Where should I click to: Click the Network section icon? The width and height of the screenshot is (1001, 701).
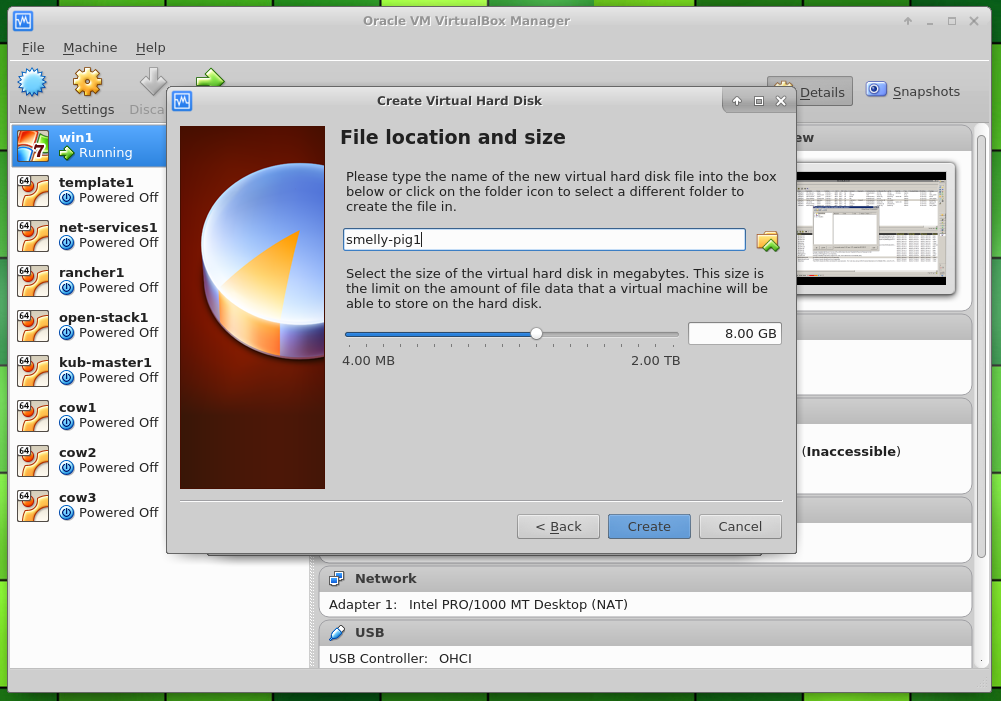point(336,578)
